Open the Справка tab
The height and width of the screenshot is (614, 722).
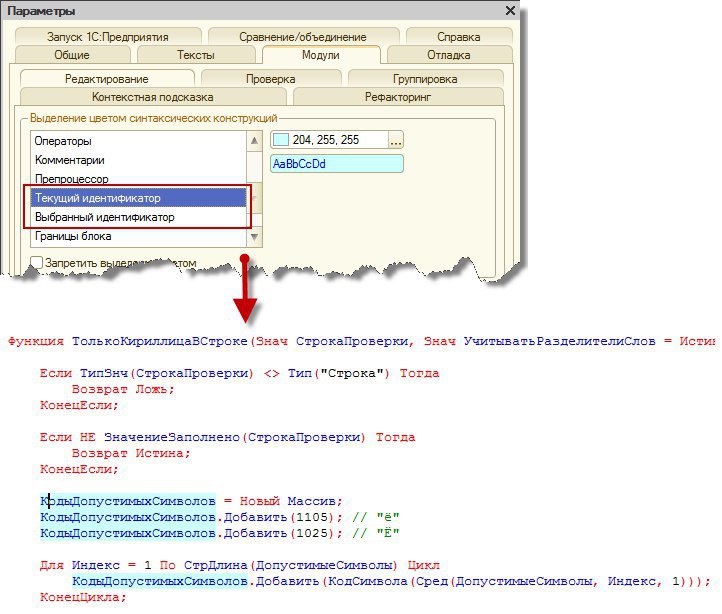459,36
